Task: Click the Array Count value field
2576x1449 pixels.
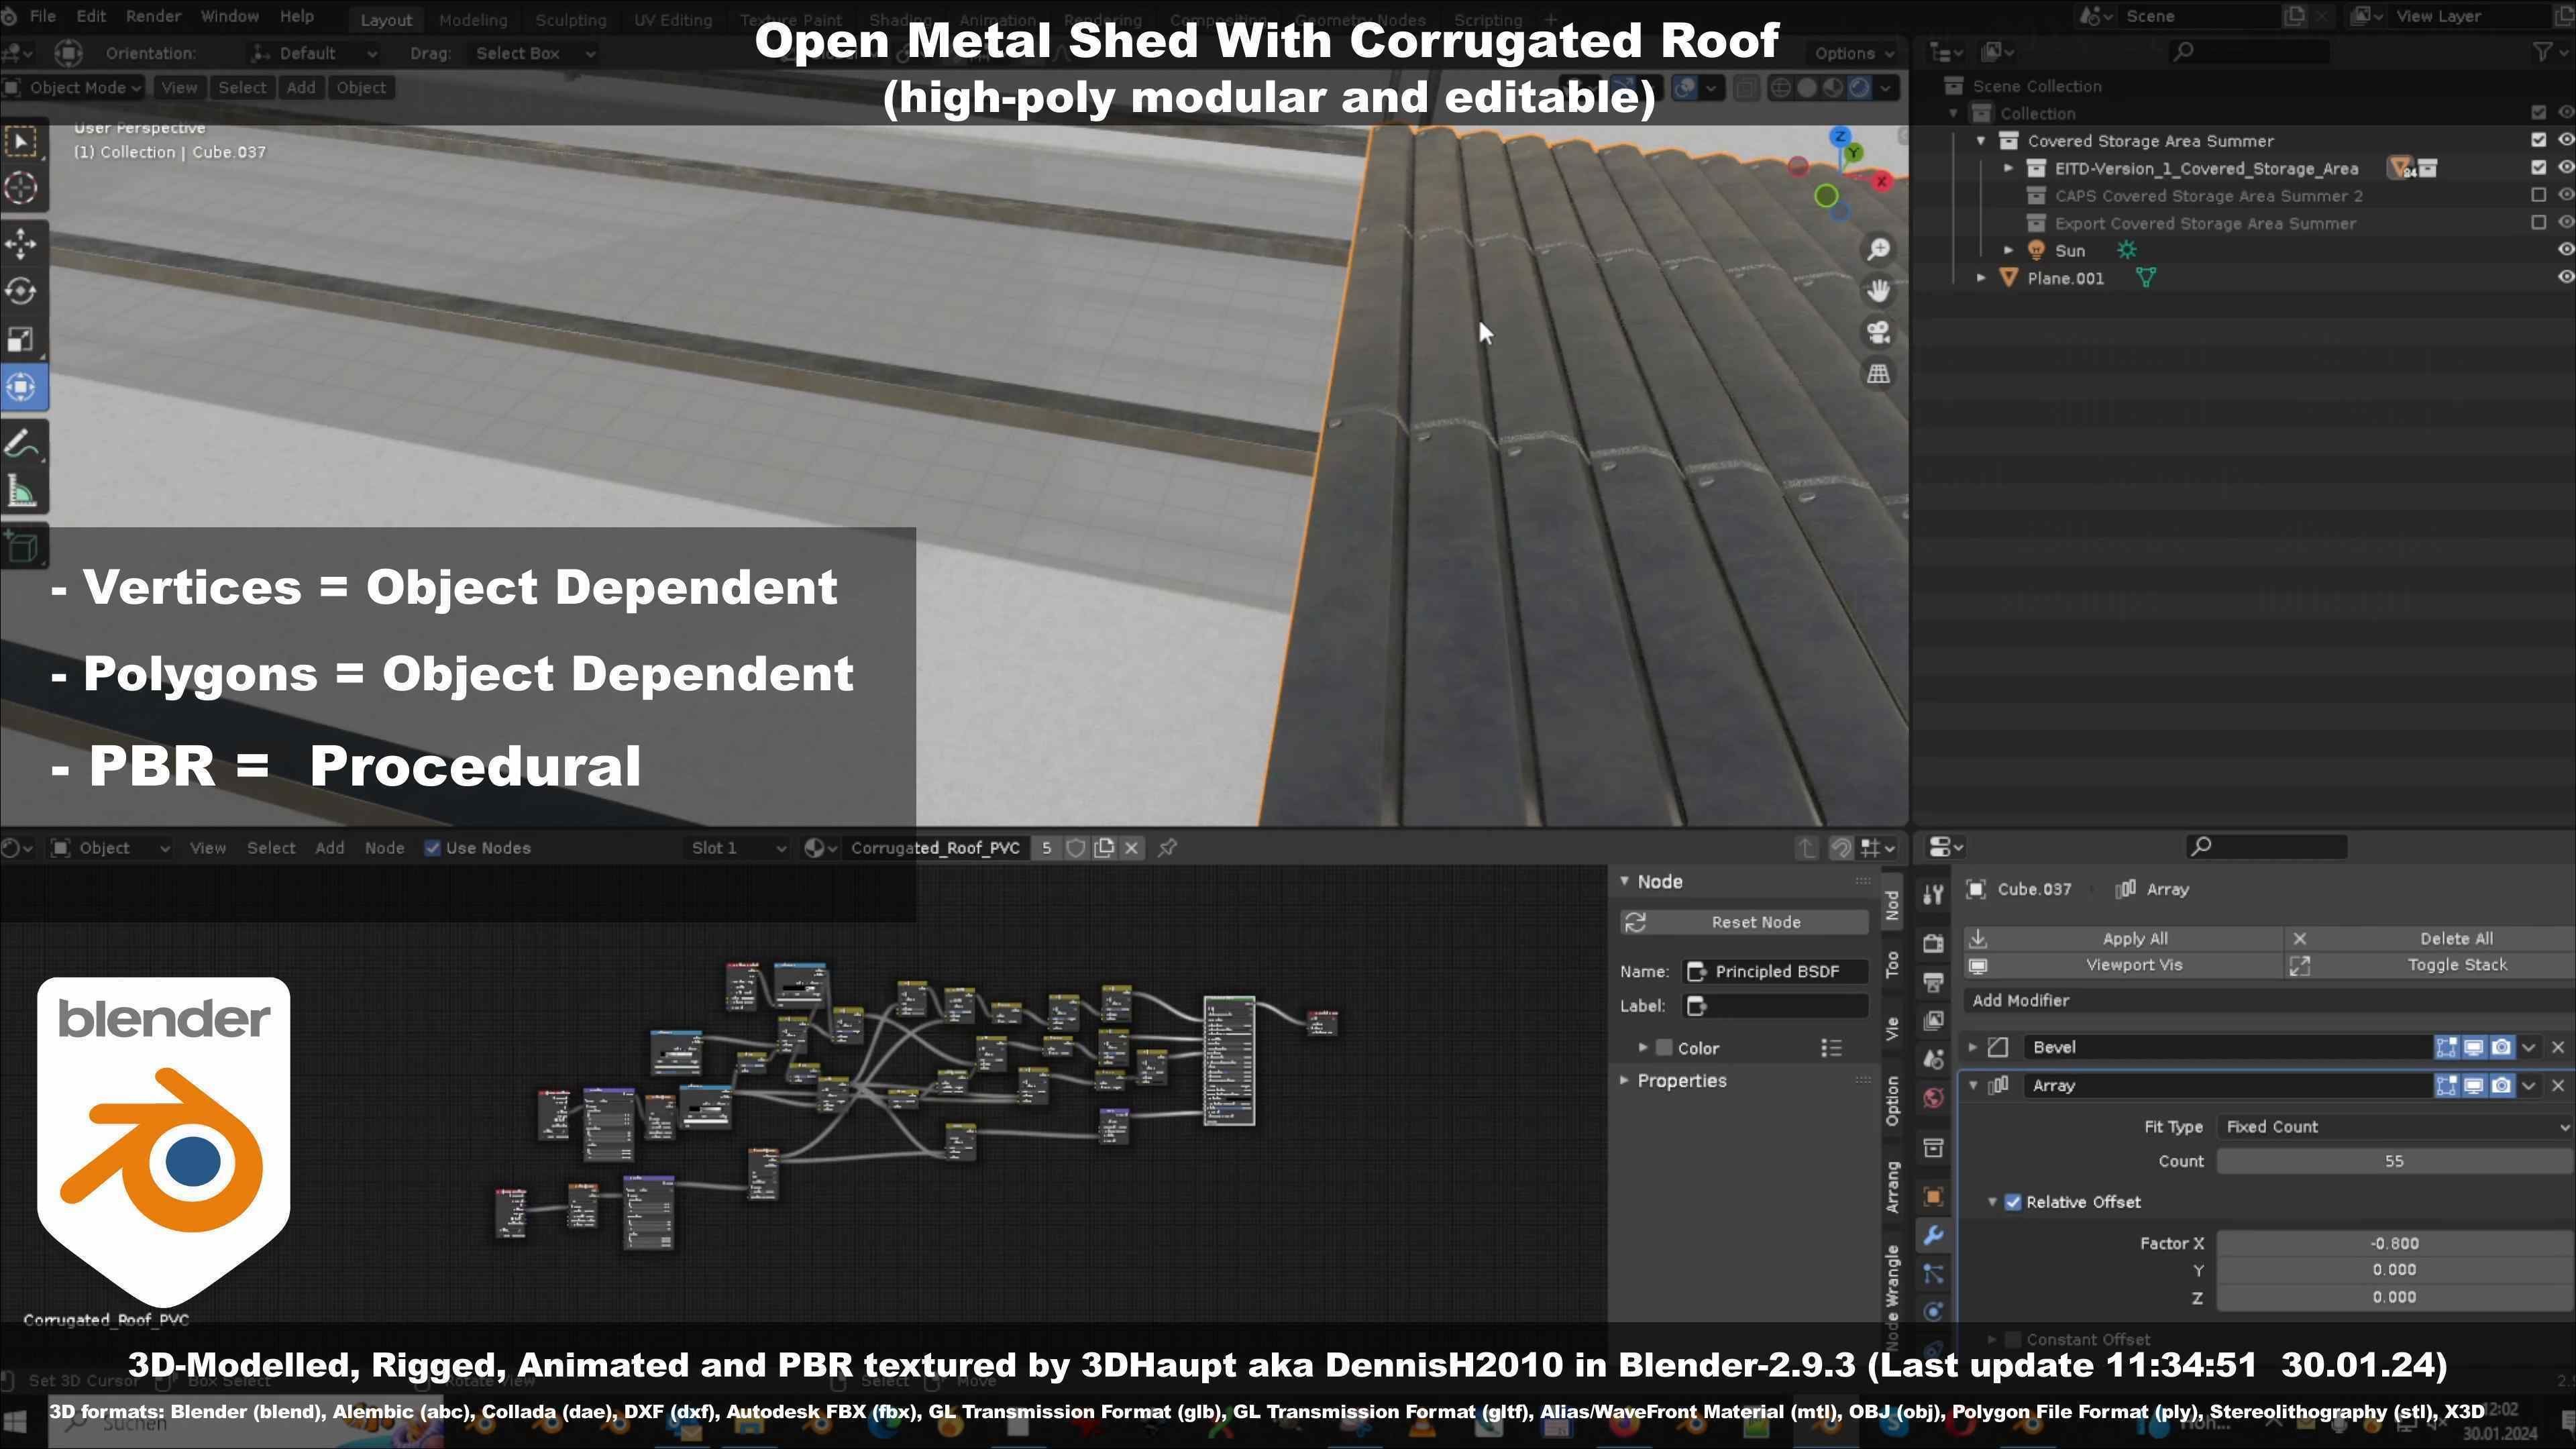Action: click(x=2394, y=1161)
